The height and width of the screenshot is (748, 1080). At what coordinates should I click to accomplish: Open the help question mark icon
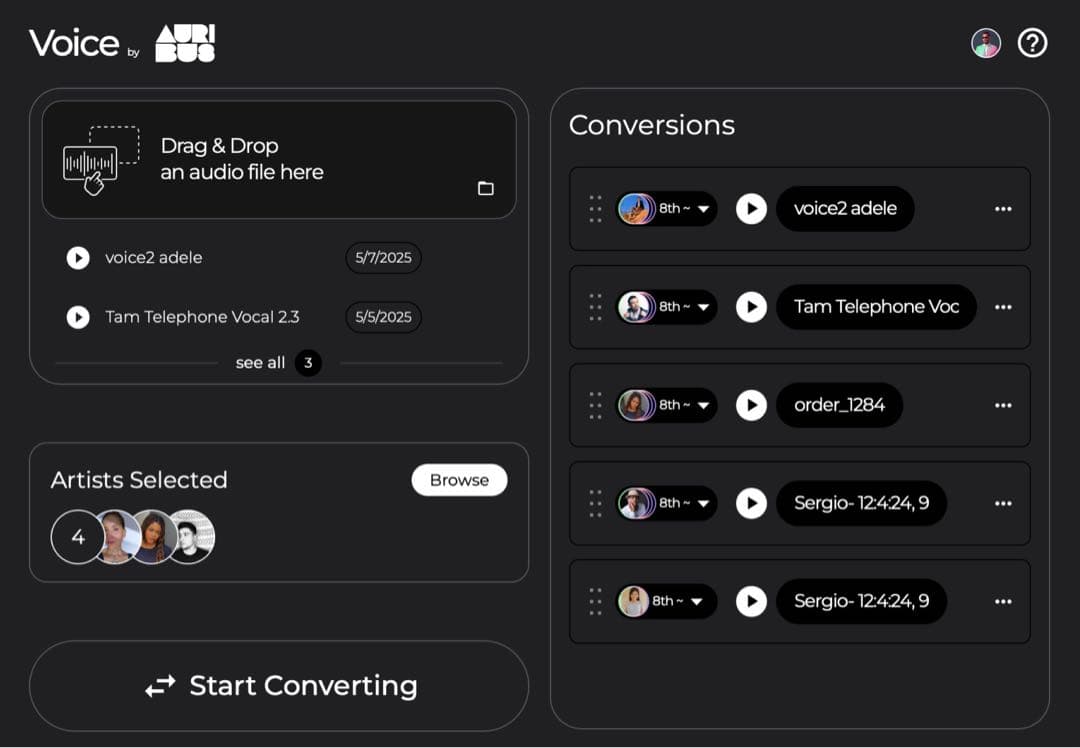[x=1032, y=43]
